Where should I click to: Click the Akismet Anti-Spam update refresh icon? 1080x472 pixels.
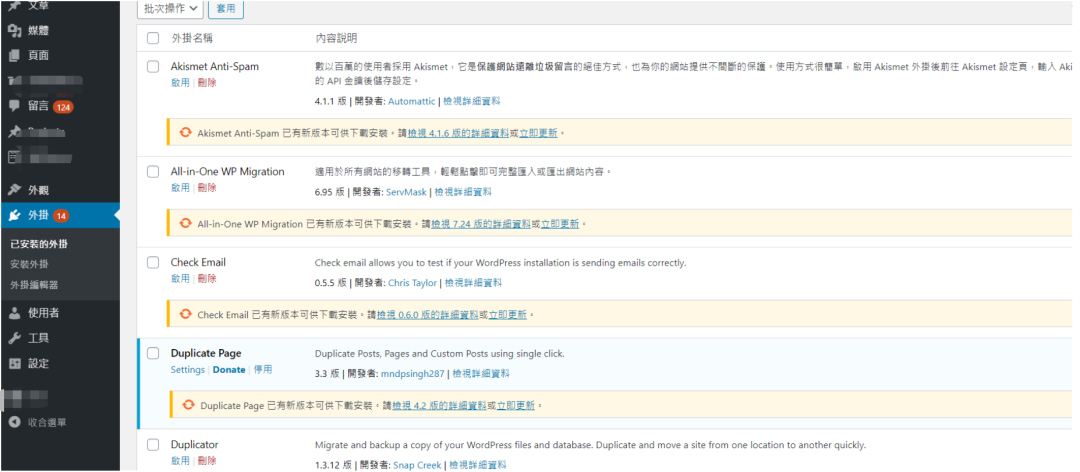(x=185, y=132)
